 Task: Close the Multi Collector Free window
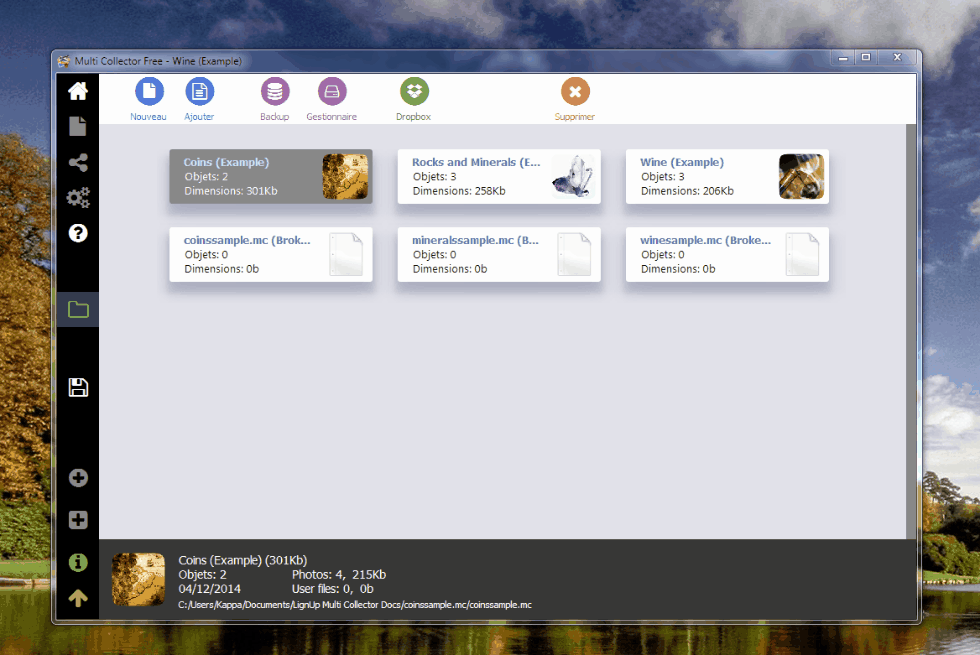tap(898, 58)
